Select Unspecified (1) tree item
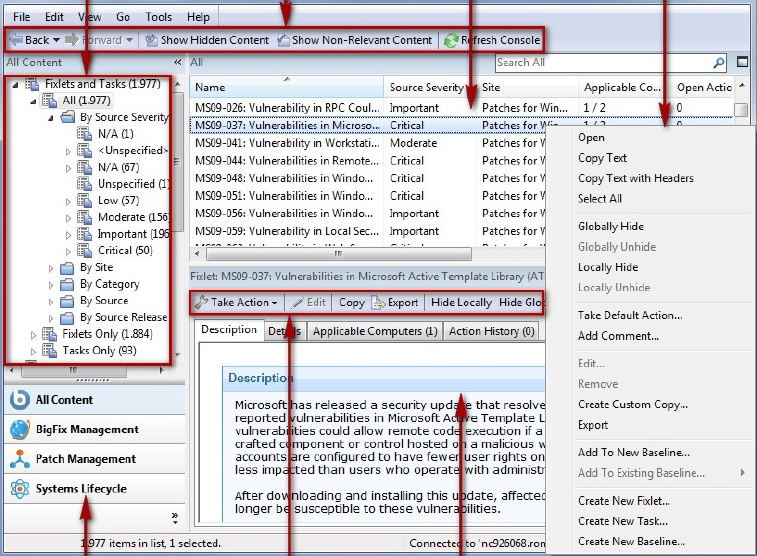This screenshot has width=757, height=556. coord(133,184)
